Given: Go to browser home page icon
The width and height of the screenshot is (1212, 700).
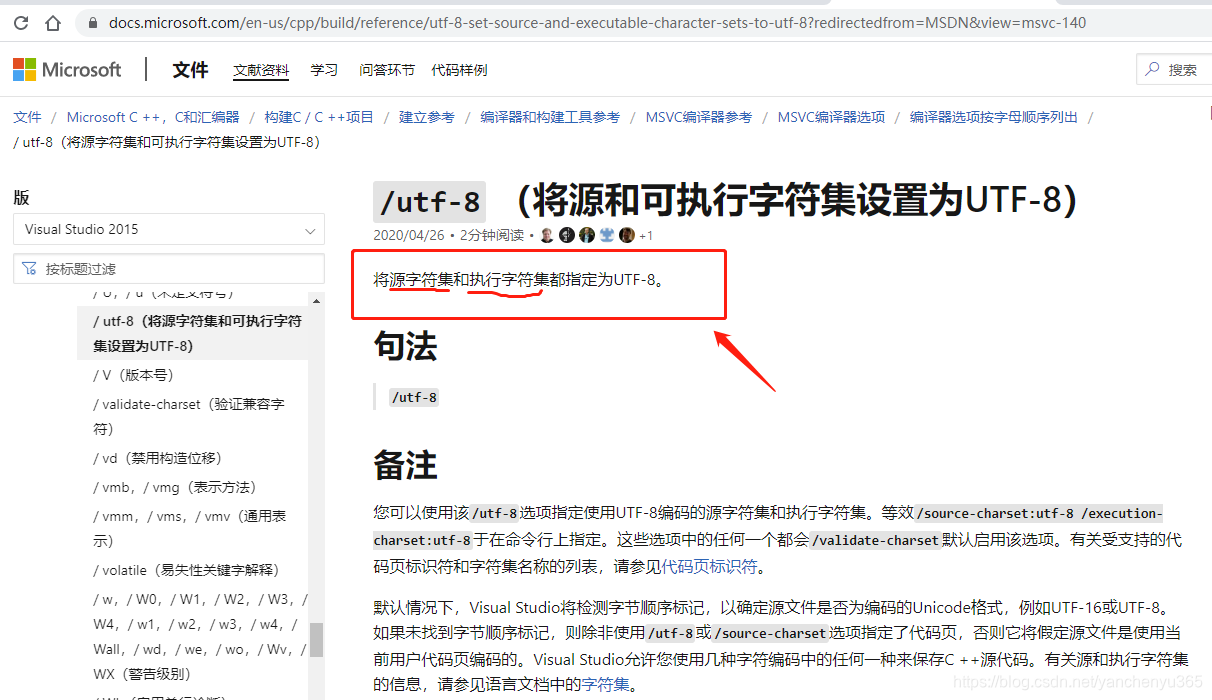Looking at the screenshot, I should click(54, 22).
